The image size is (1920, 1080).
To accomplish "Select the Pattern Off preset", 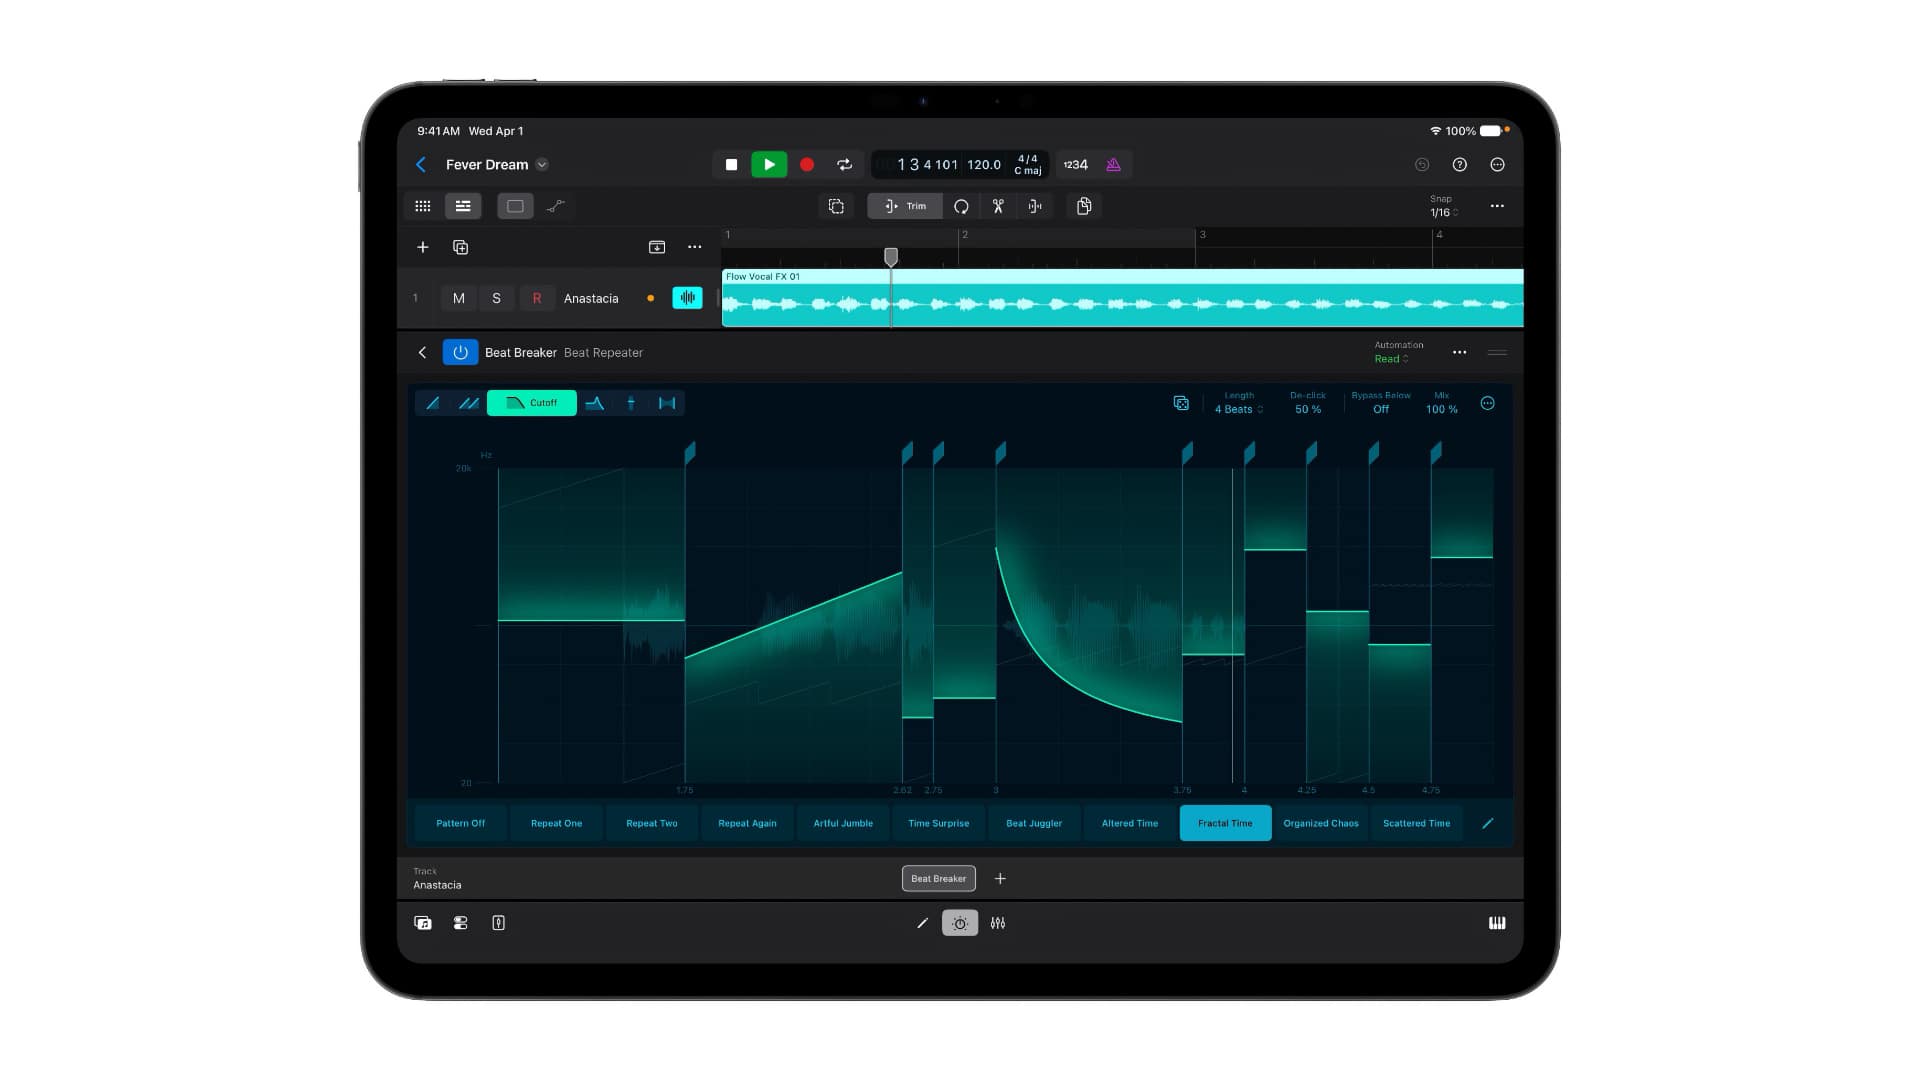I will point(461,823).
